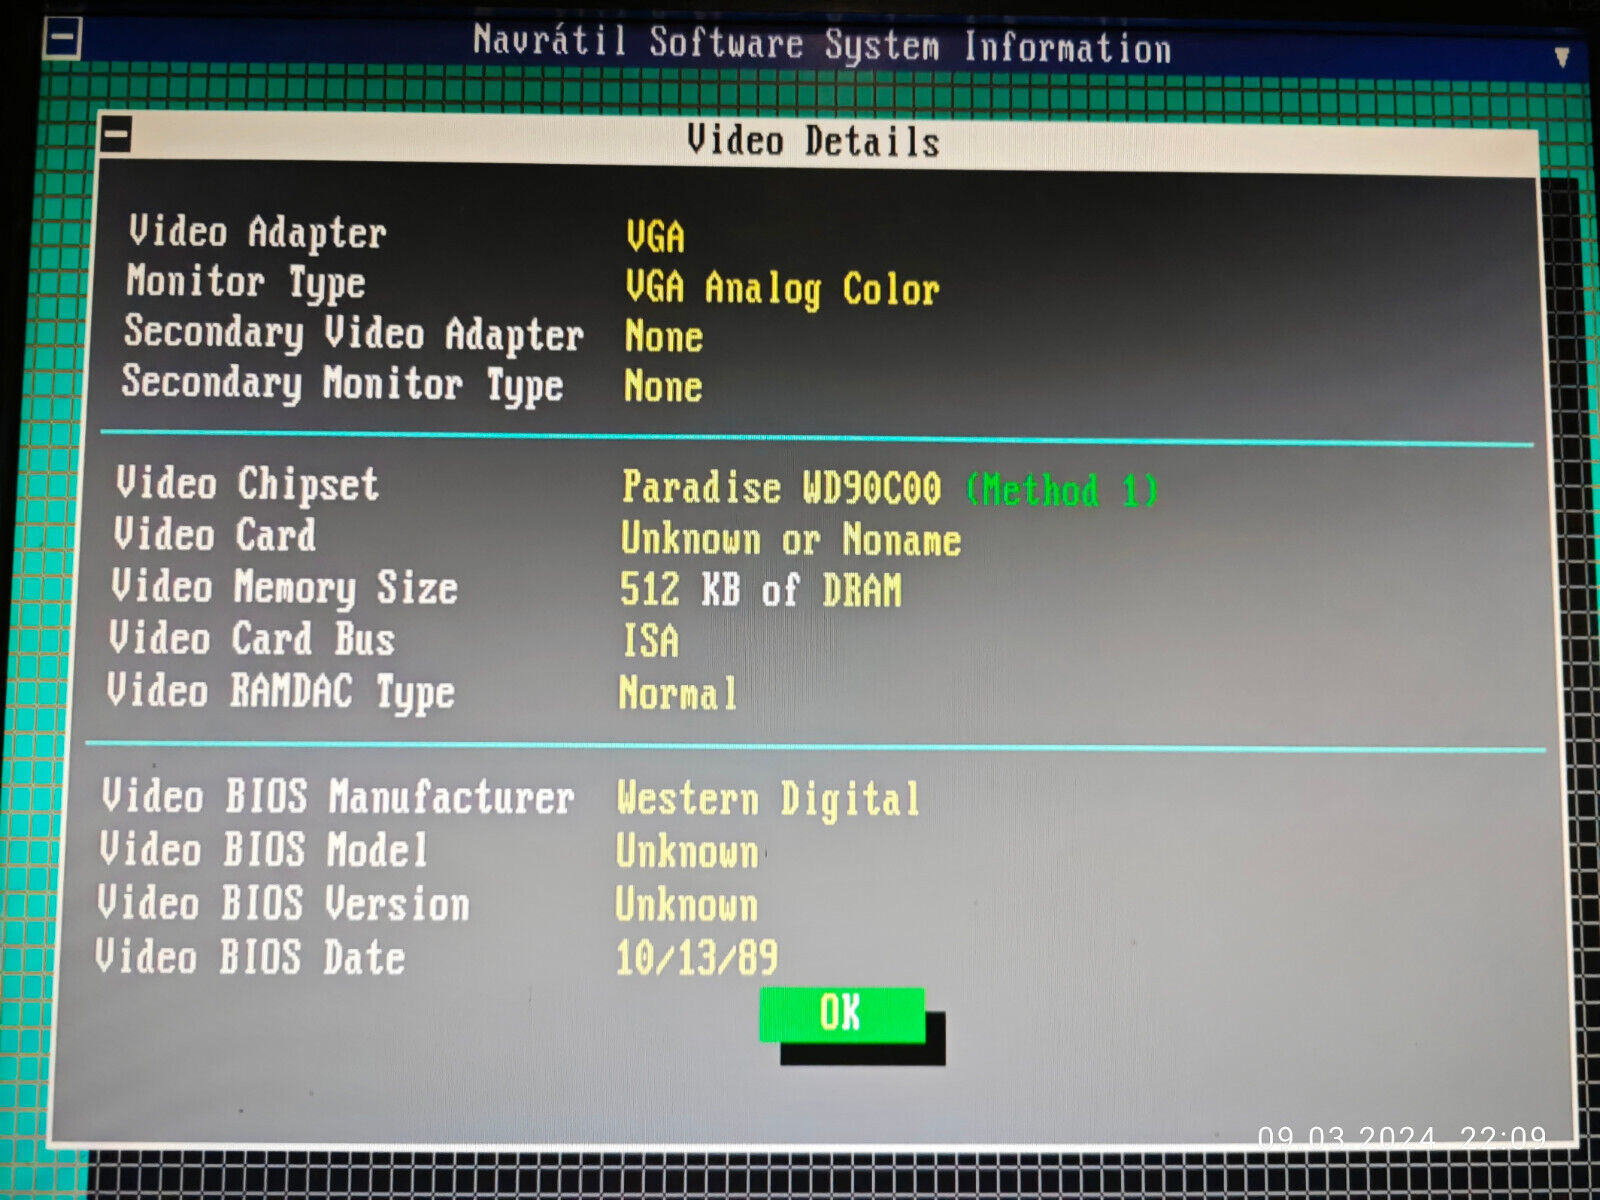Select the 'Video BIOS Date' label
1600x1200 pixels.
pyautogui.click(x=250, y=957)
